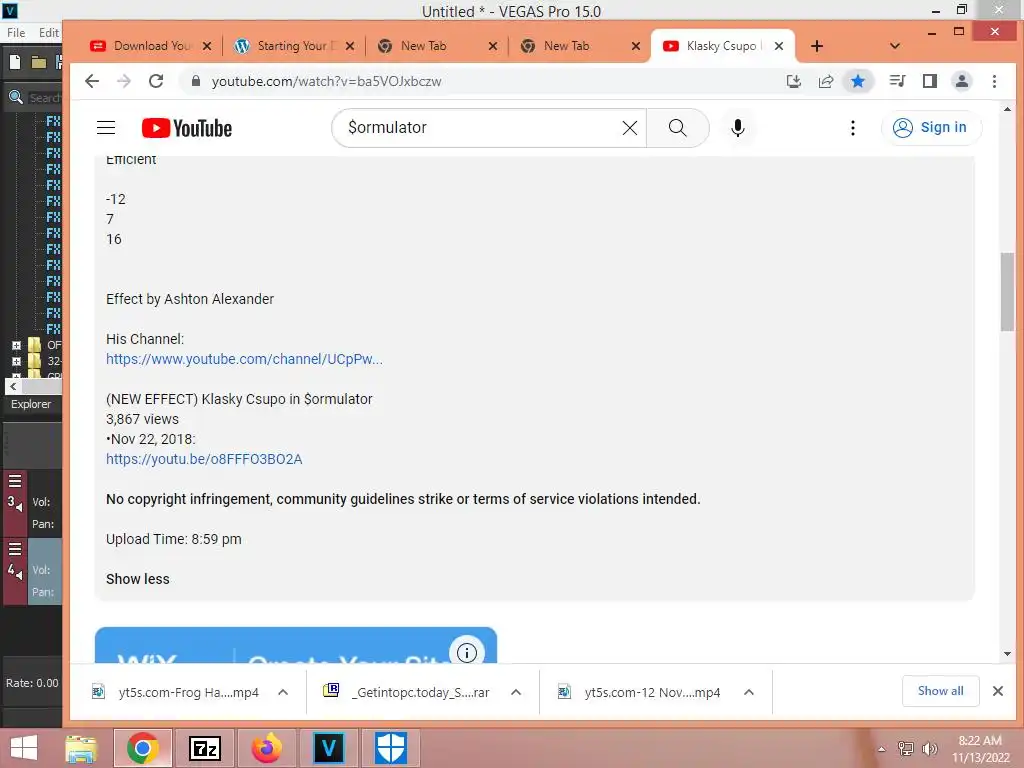Open downloaded file yt5s.com-Frog Ha....mp4
The height and width of the screenshot is (768, 1024).
tap(176, 692)
